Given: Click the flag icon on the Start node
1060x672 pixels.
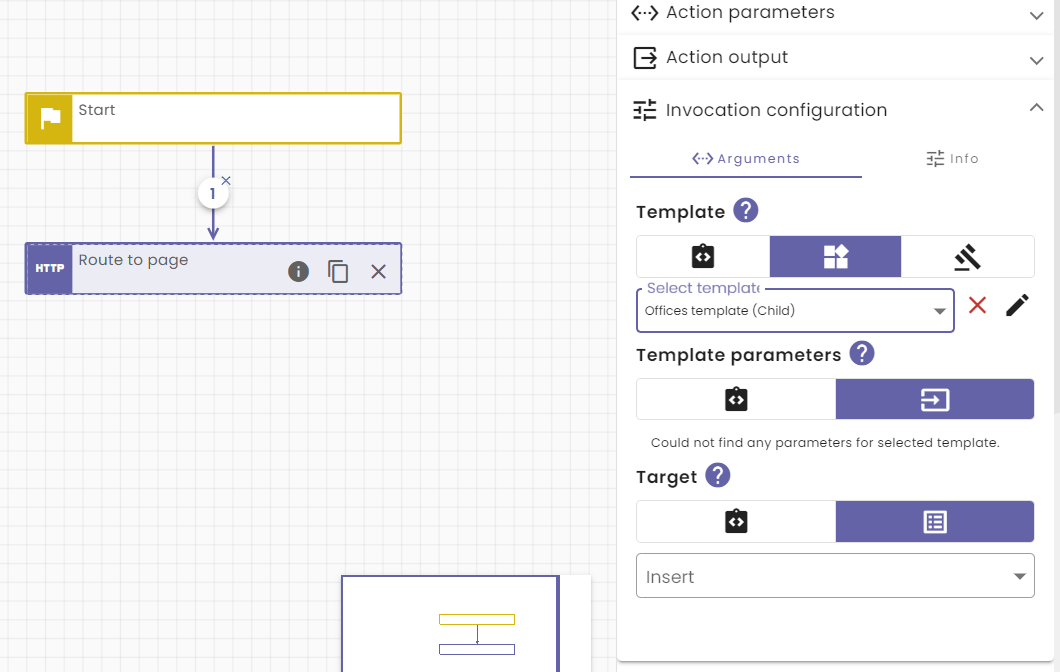Looking at the screenshot, I should click(48, 118).
